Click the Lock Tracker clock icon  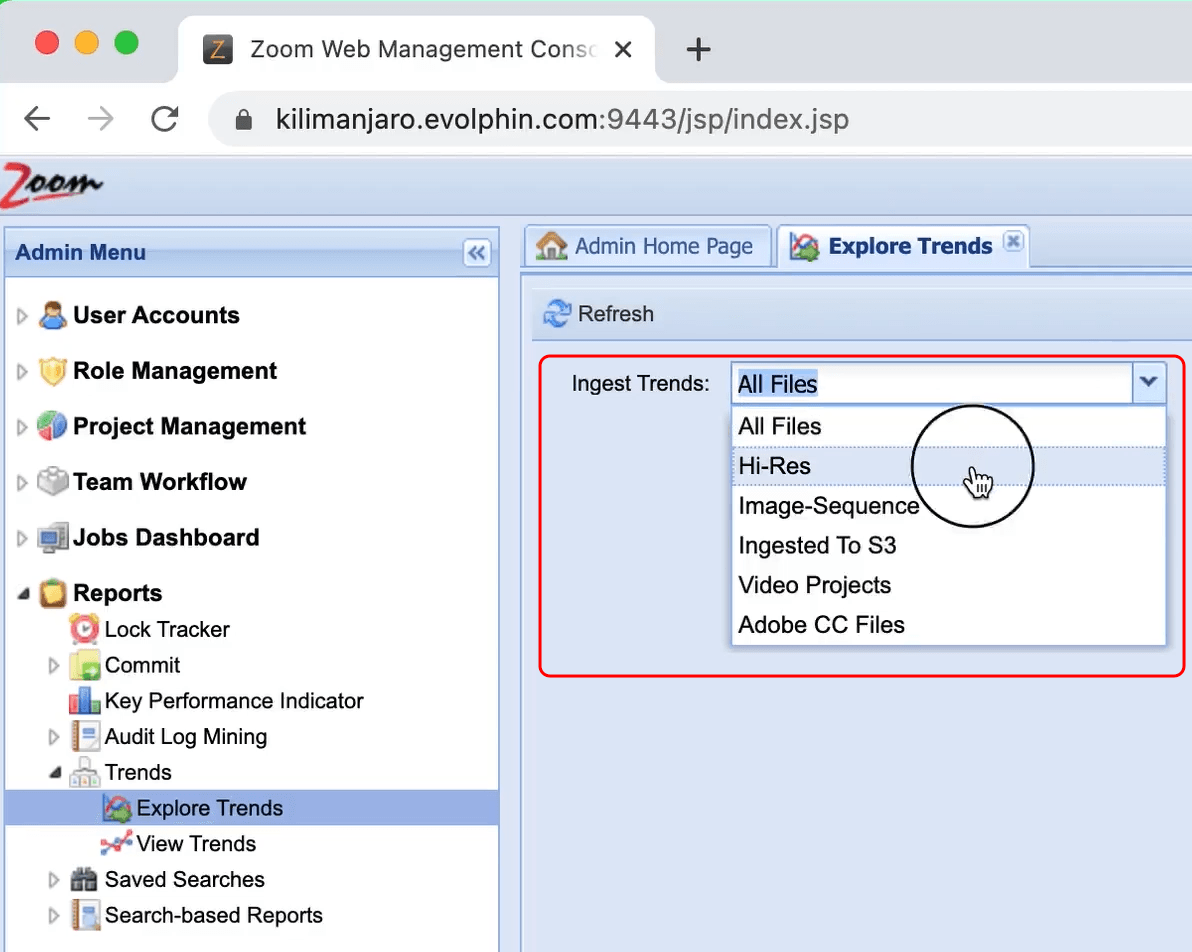[84, 629]
